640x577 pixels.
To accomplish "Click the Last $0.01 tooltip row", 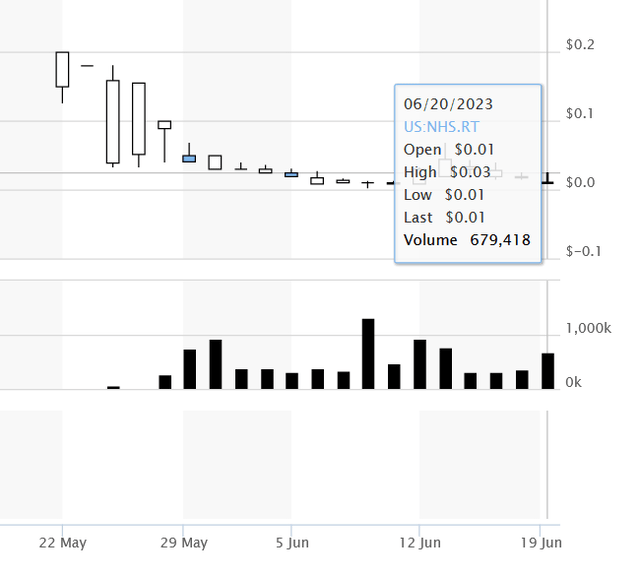I will click(x=444, y=217).
